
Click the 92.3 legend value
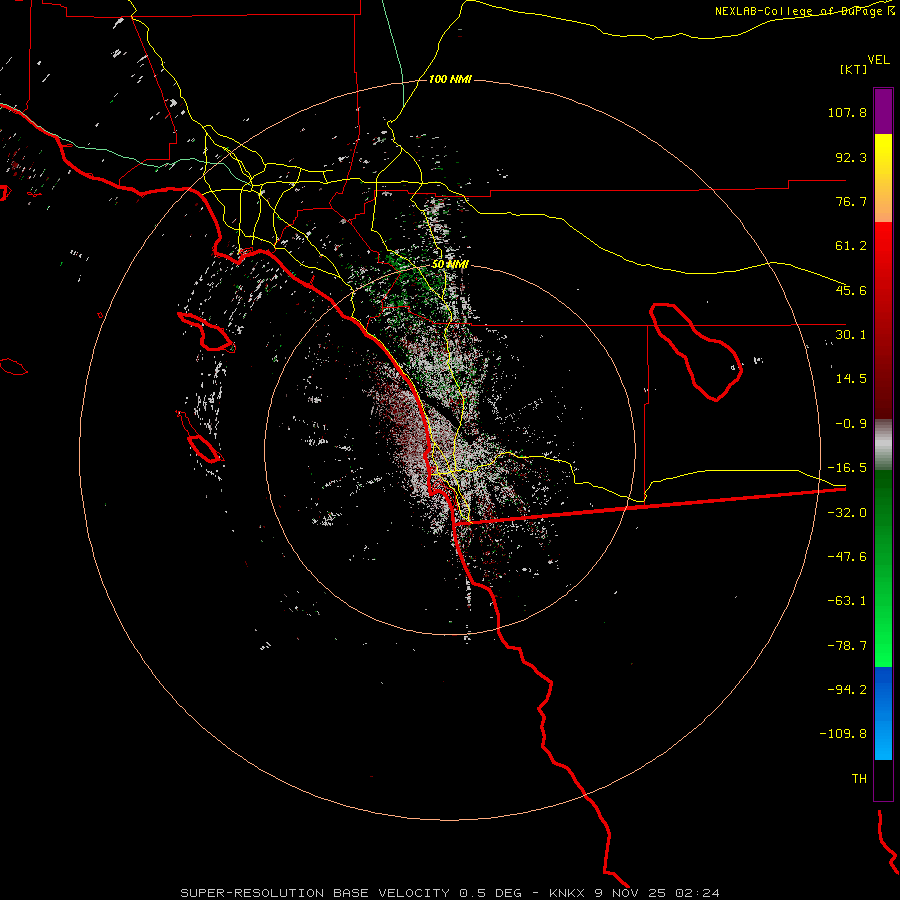pos(851,157)
